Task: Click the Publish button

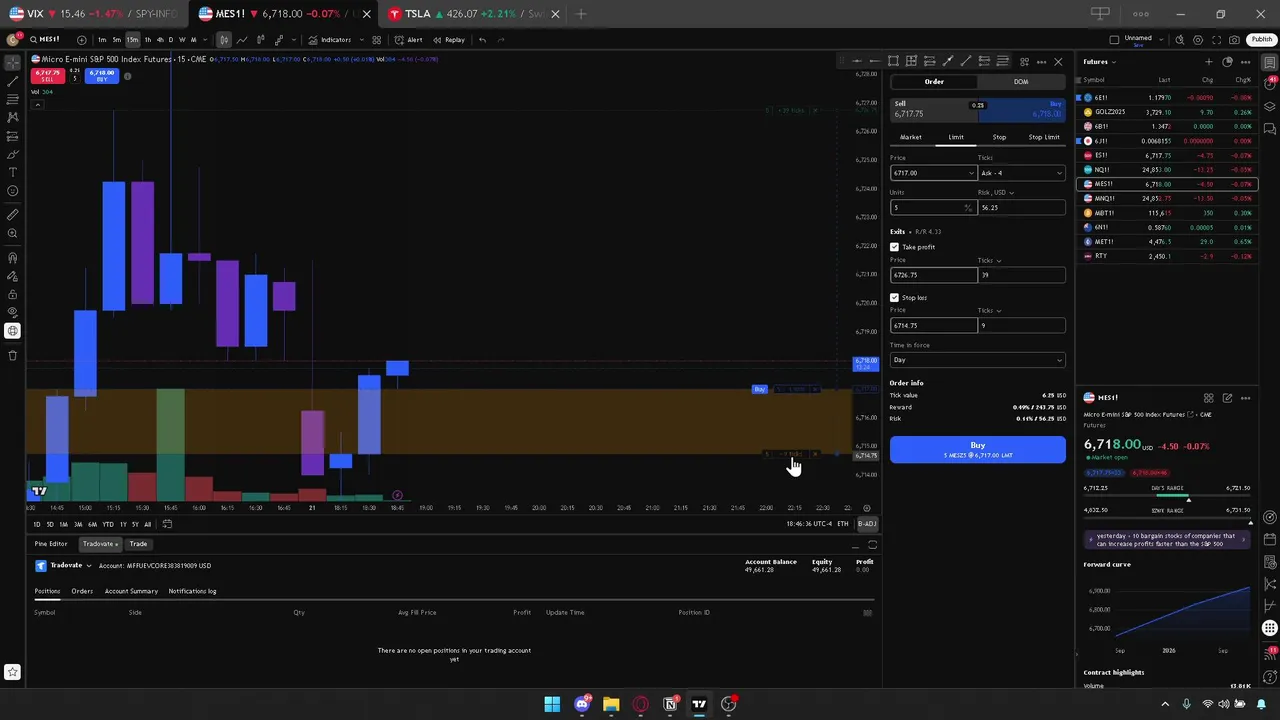Action: tap(1261, 40)
